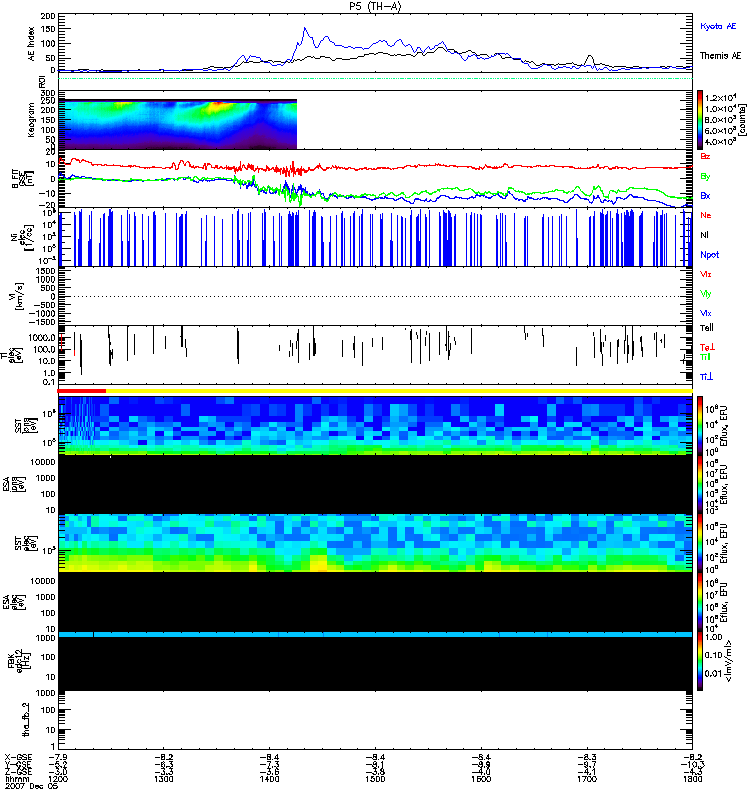Click the SST electron Eflux color bar
The width and height of the screenshot is (750, 800).
click(700, 543)
